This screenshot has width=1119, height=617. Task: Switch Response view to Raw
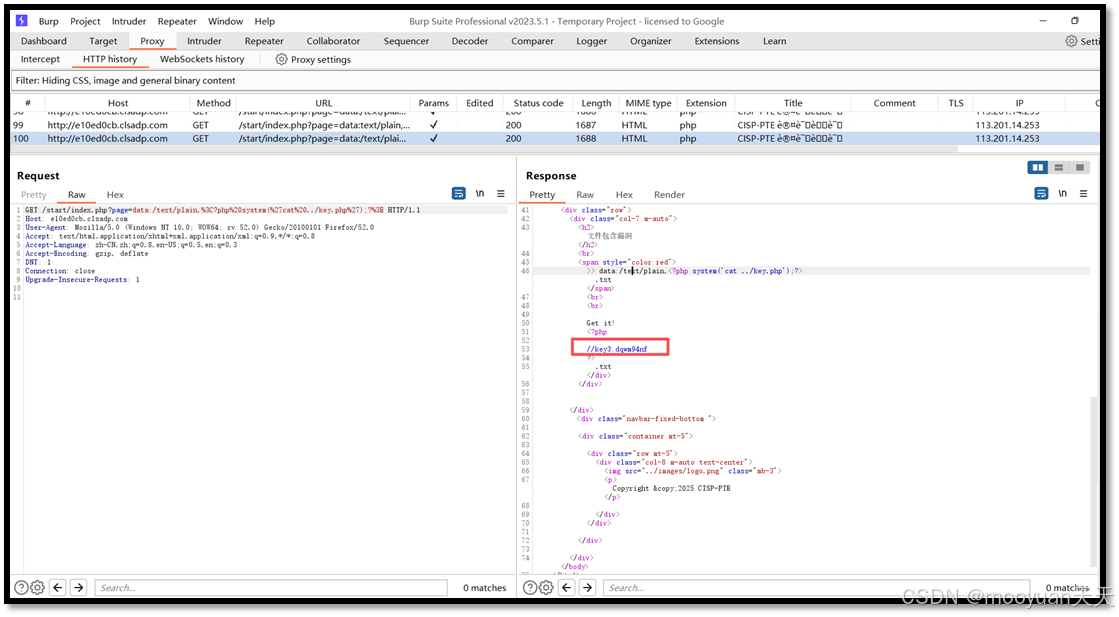(585, 195)
